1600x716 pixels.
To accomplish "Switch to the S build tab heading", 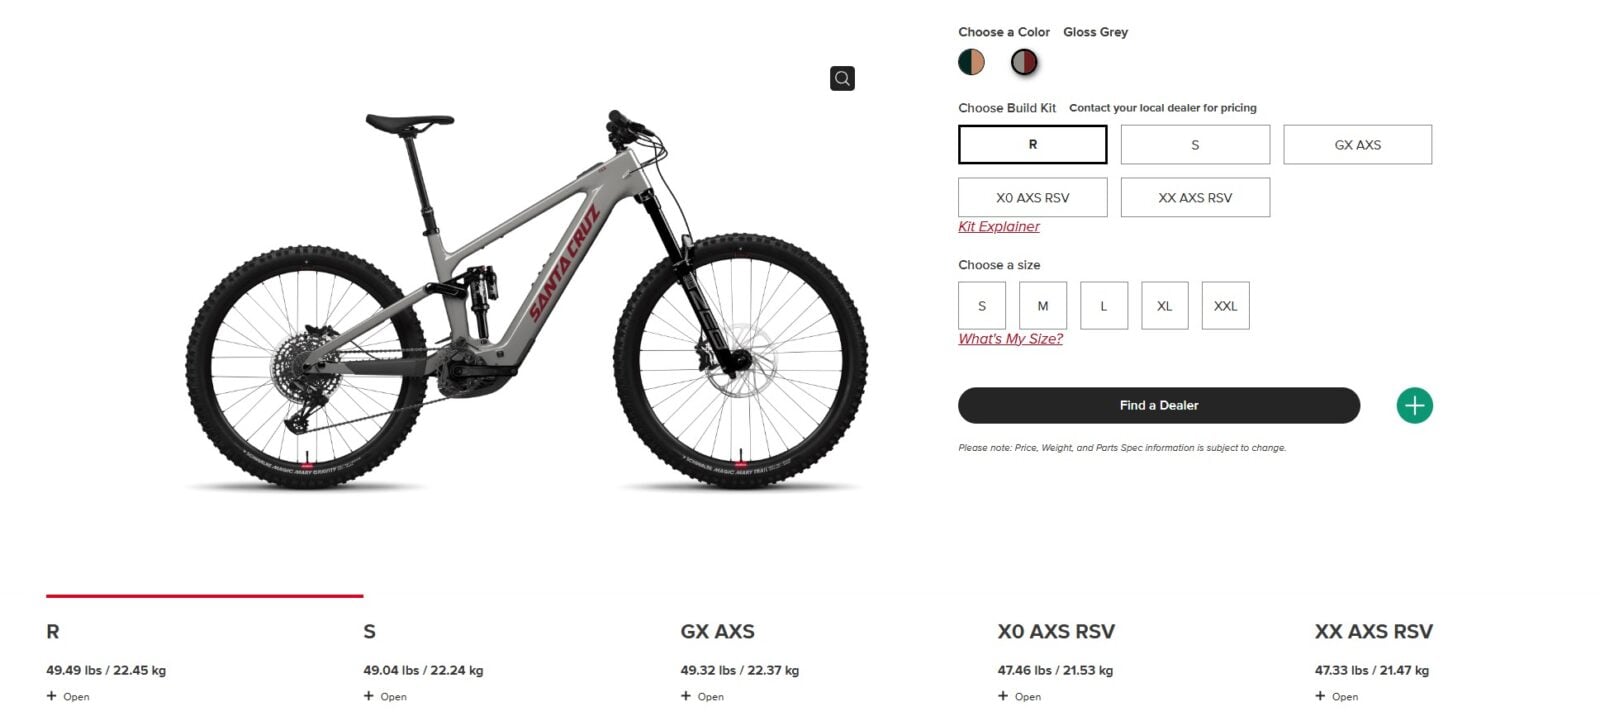I will [369, 631].
